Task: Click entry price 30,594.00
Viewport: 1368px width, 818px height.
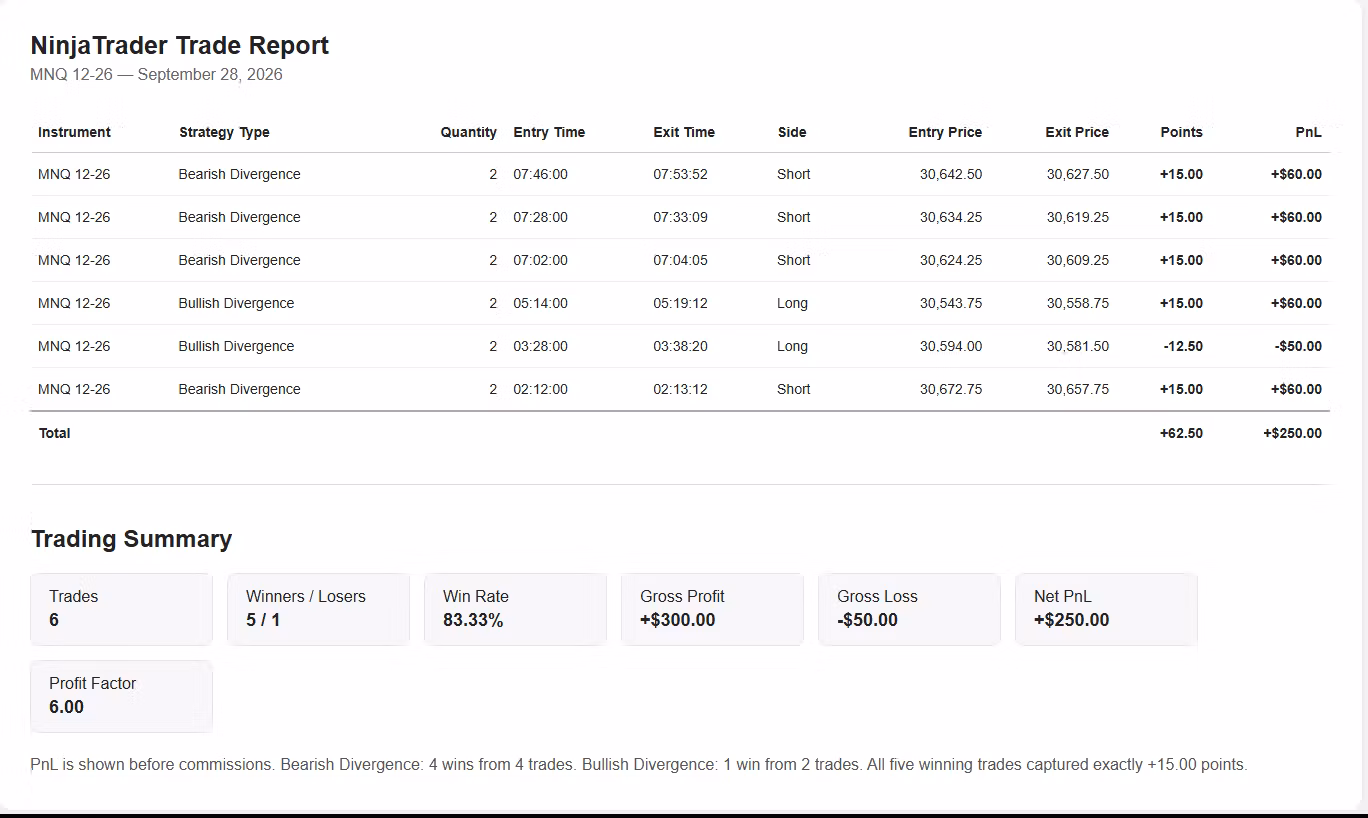Action: tap(951, 346)
